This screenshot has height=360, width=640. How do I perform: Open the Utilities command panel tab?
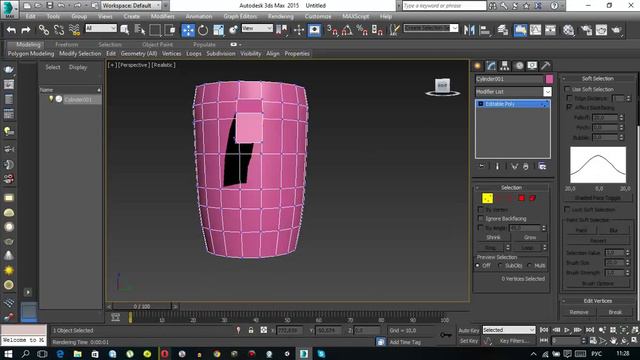[x=546, y=66]
